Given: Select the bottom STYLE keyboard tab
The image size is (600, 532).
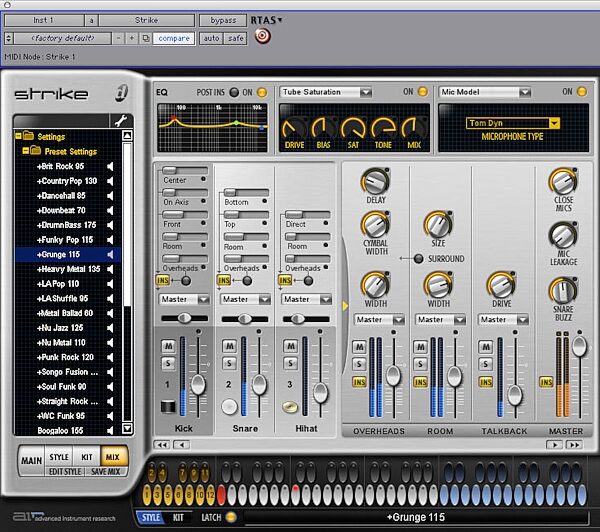Looking at the screenshot, I should [151, 518].
